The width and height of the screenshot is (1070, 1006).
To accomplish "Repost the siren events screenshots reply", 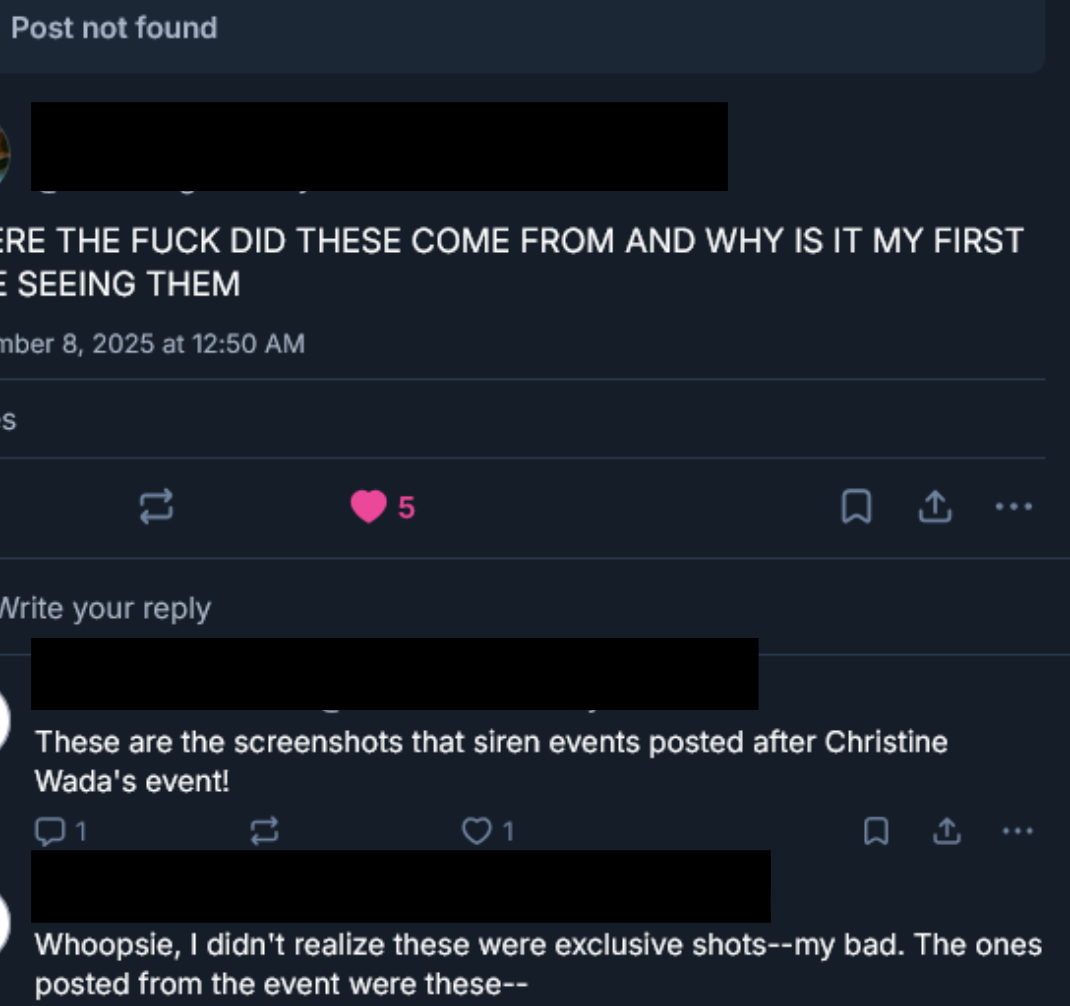I will coord(265,831).
